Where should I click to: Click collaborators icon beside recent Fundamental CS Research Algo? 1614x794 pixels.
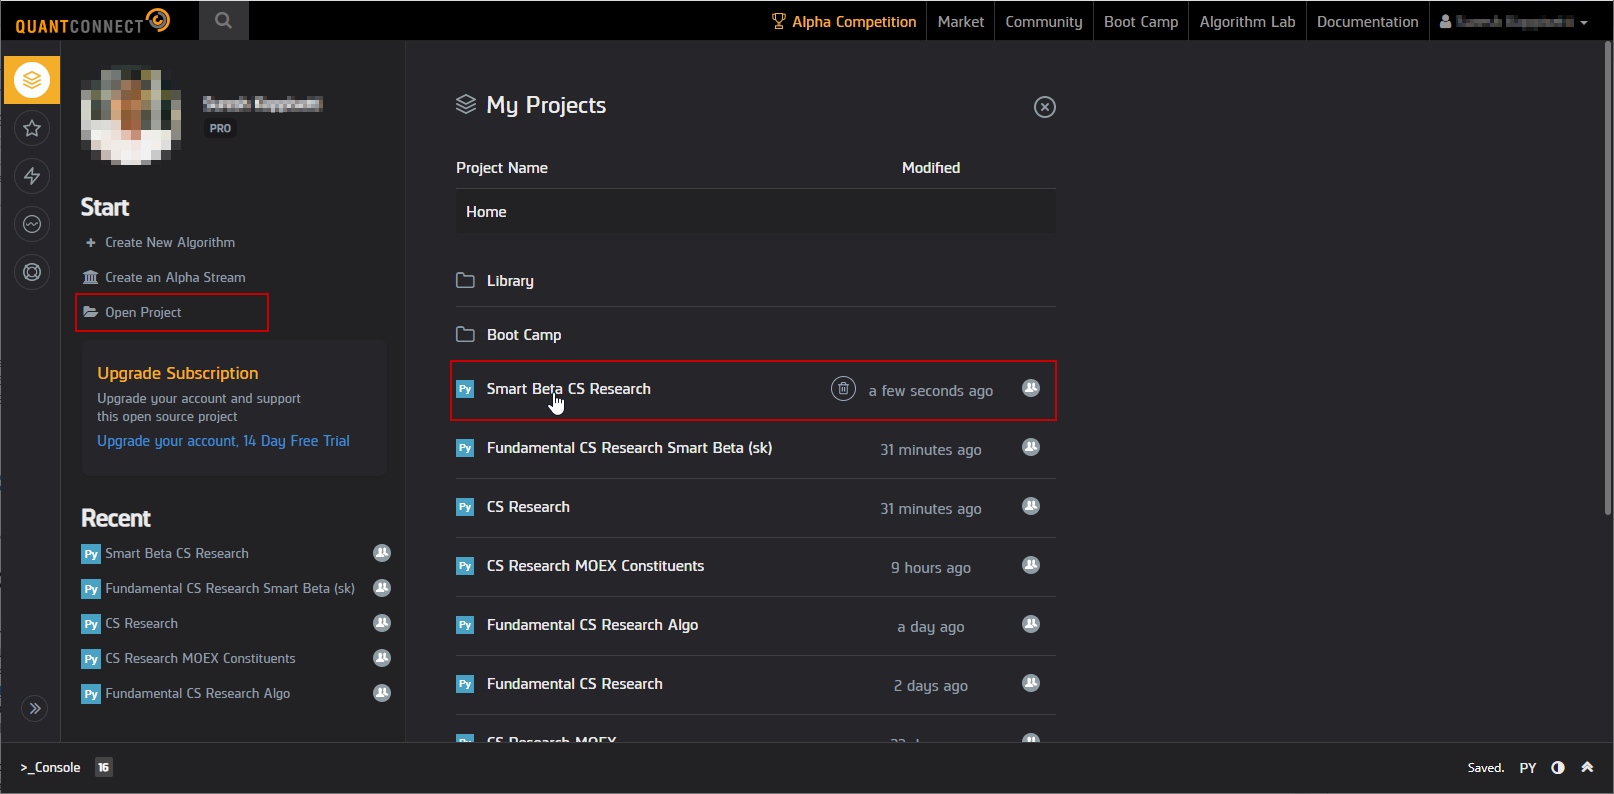[382, 693]
